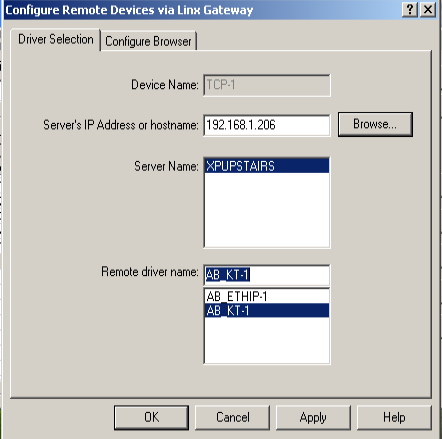
Task: Select the Driver Selection tab
Action: click(56, 39)
